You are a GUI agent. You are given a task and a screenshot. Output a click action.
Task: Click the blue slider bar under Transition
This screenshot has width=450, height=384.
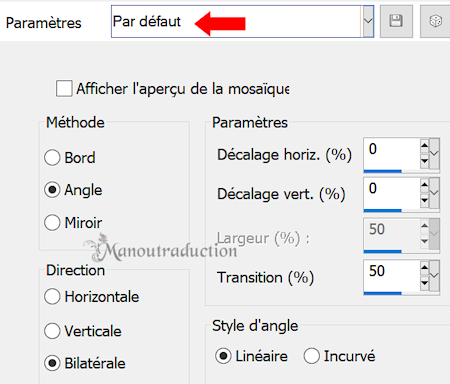383,293
